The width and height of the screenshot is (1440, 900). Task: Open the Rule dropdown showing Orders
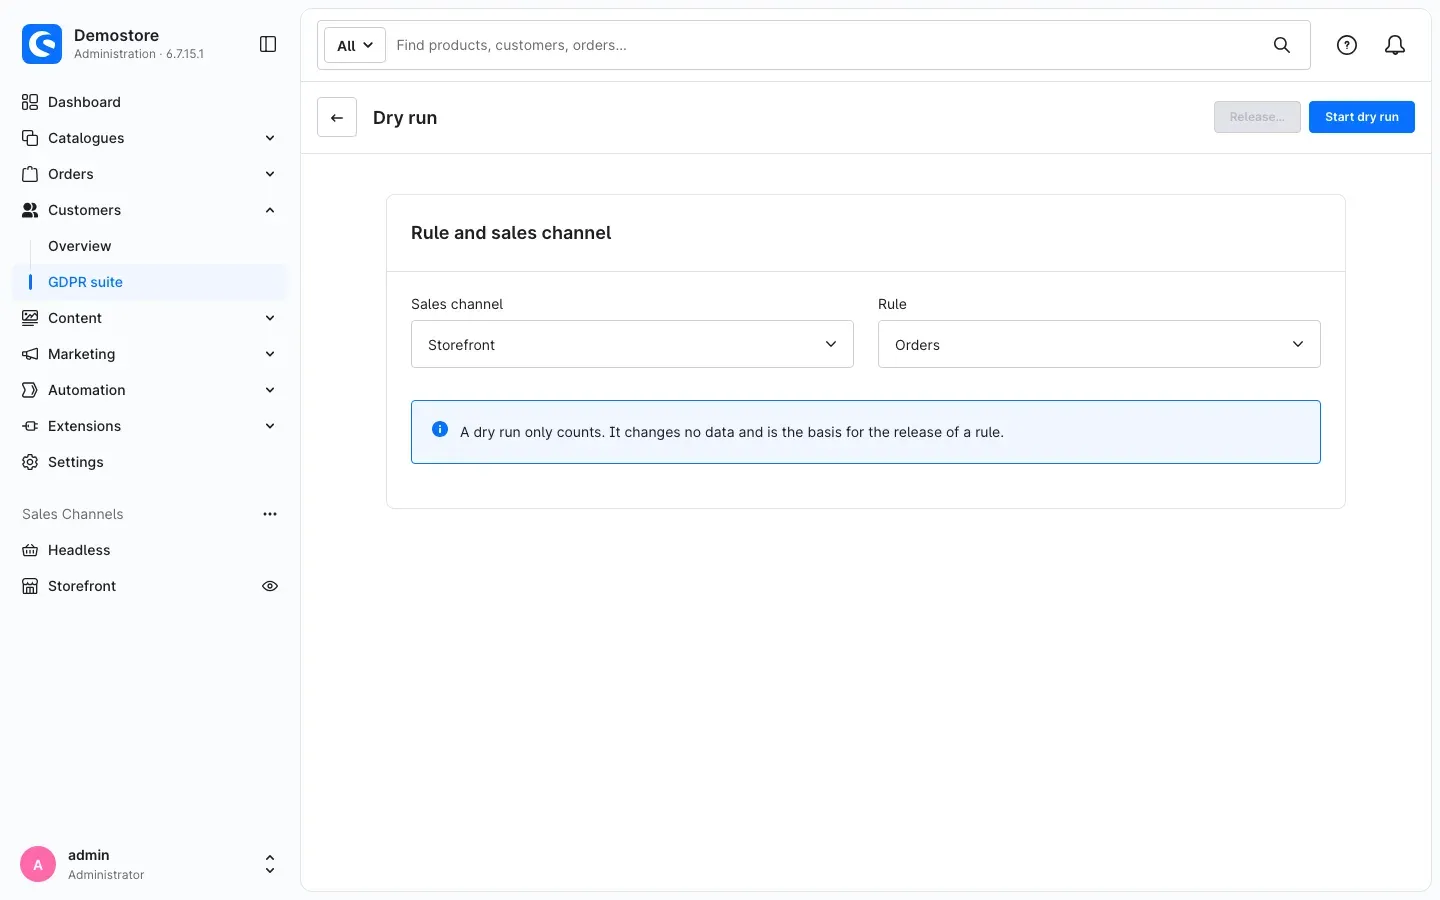coord(1099,344)
